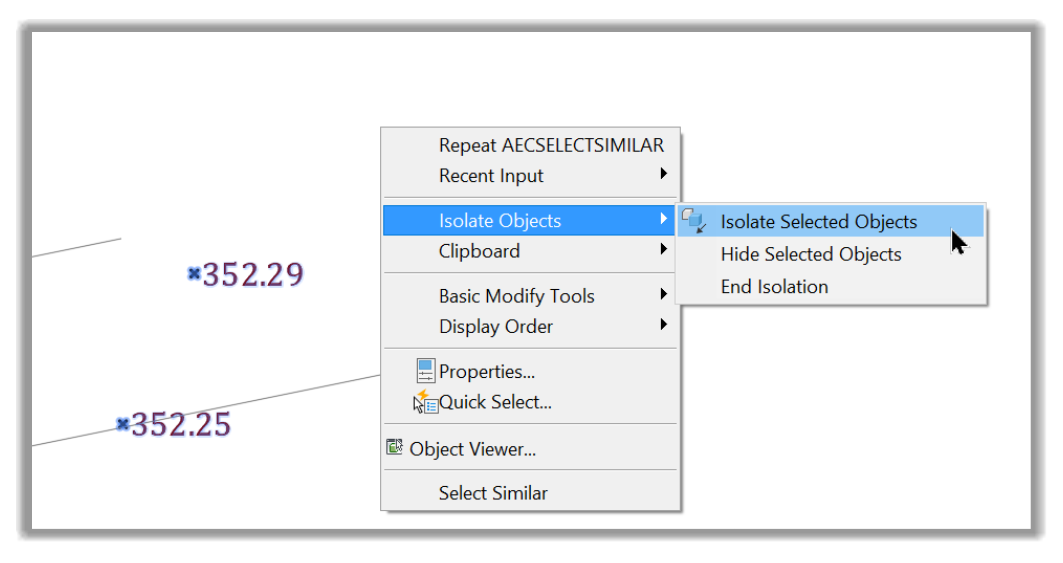The width and height of the screenshot is (1063, 563).
Task: Select the 352.25 point marker
Action: coord(123,424)
